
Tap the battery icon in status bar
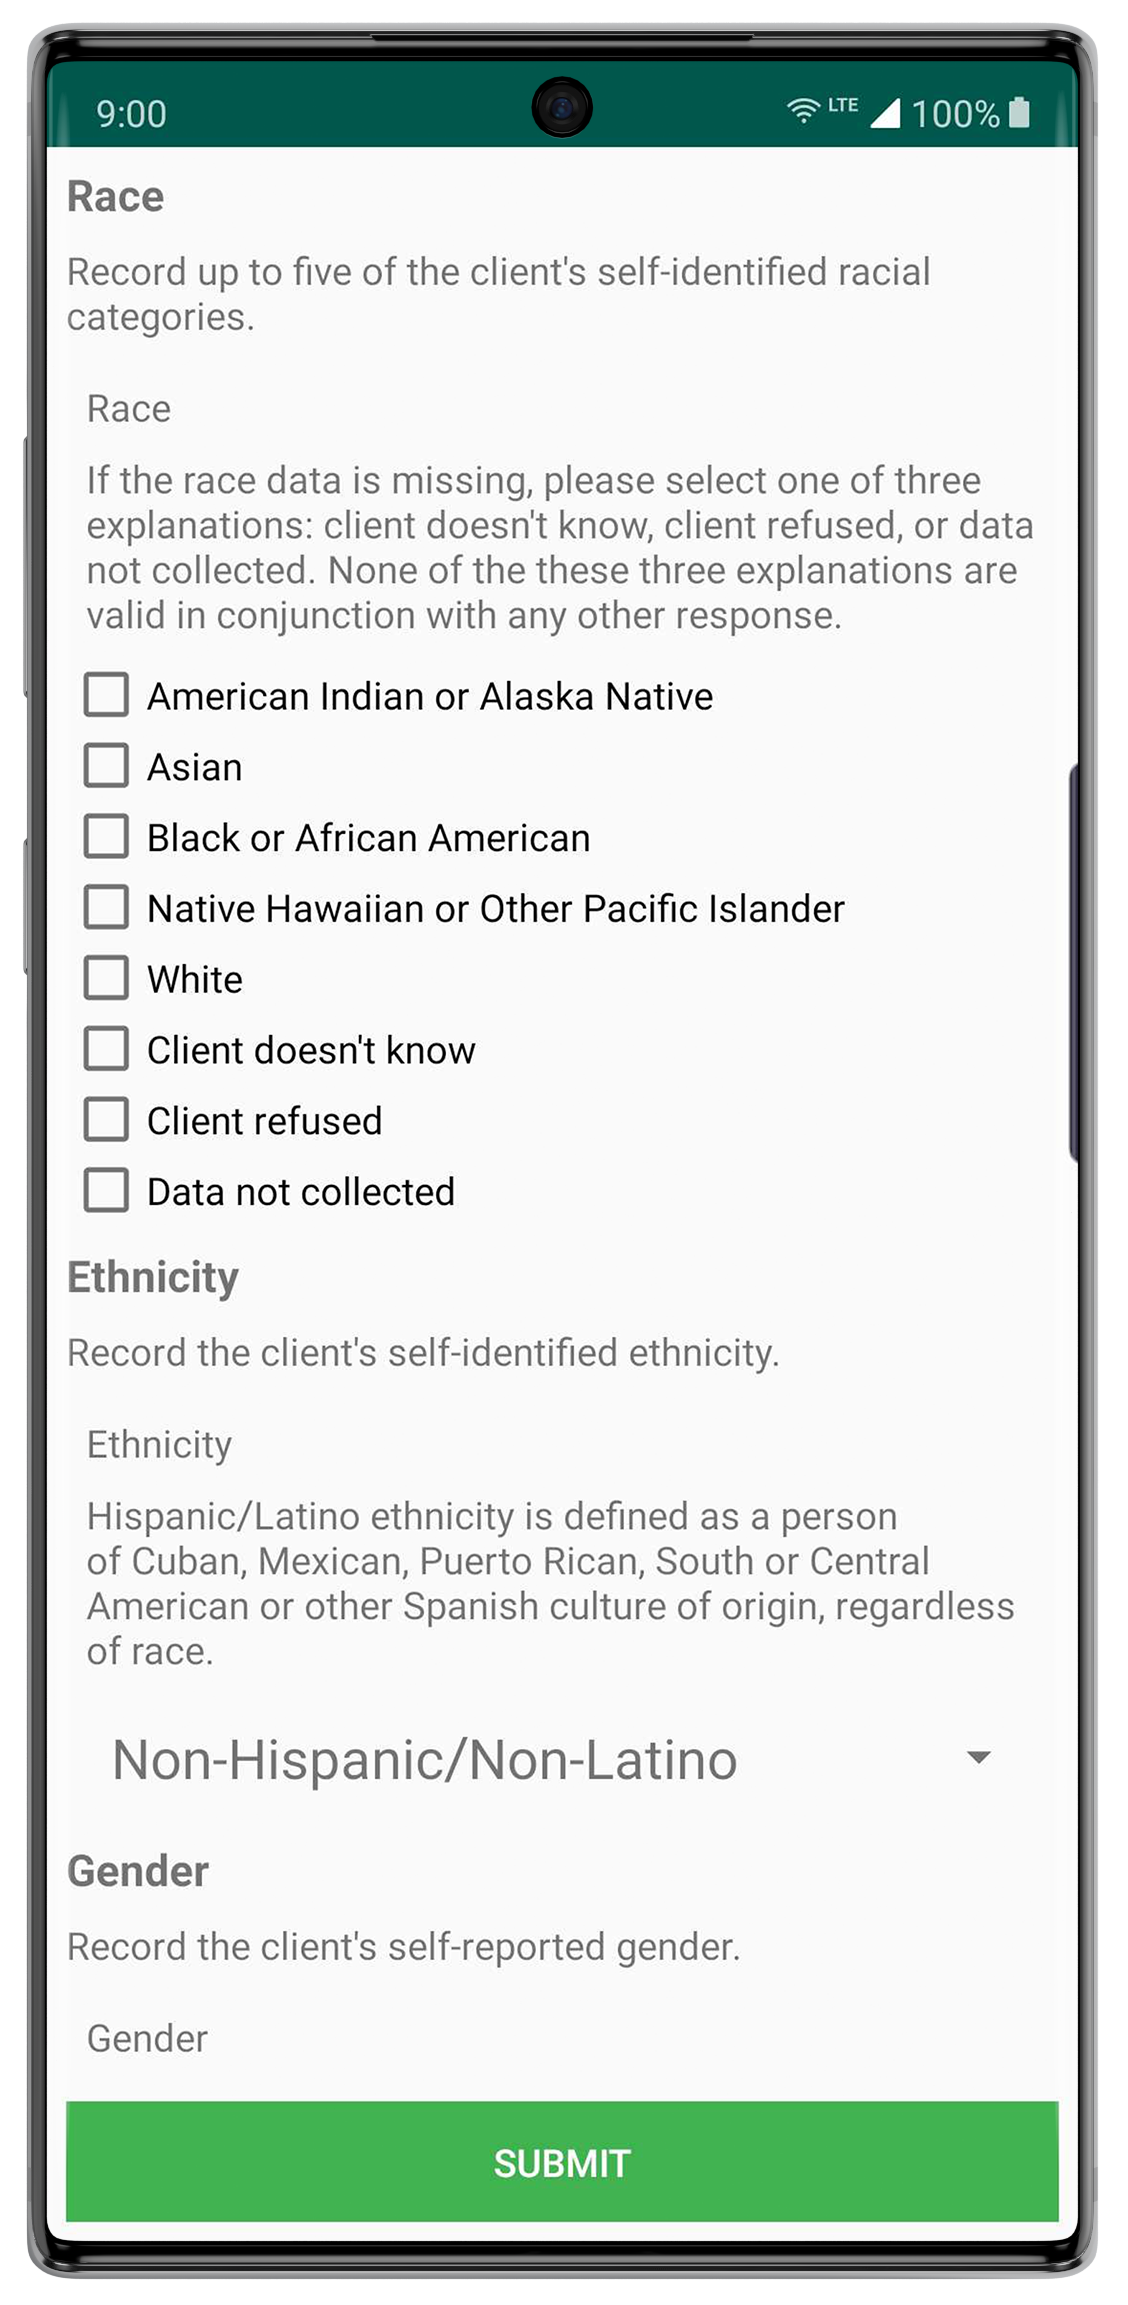tap(1019, 112)
